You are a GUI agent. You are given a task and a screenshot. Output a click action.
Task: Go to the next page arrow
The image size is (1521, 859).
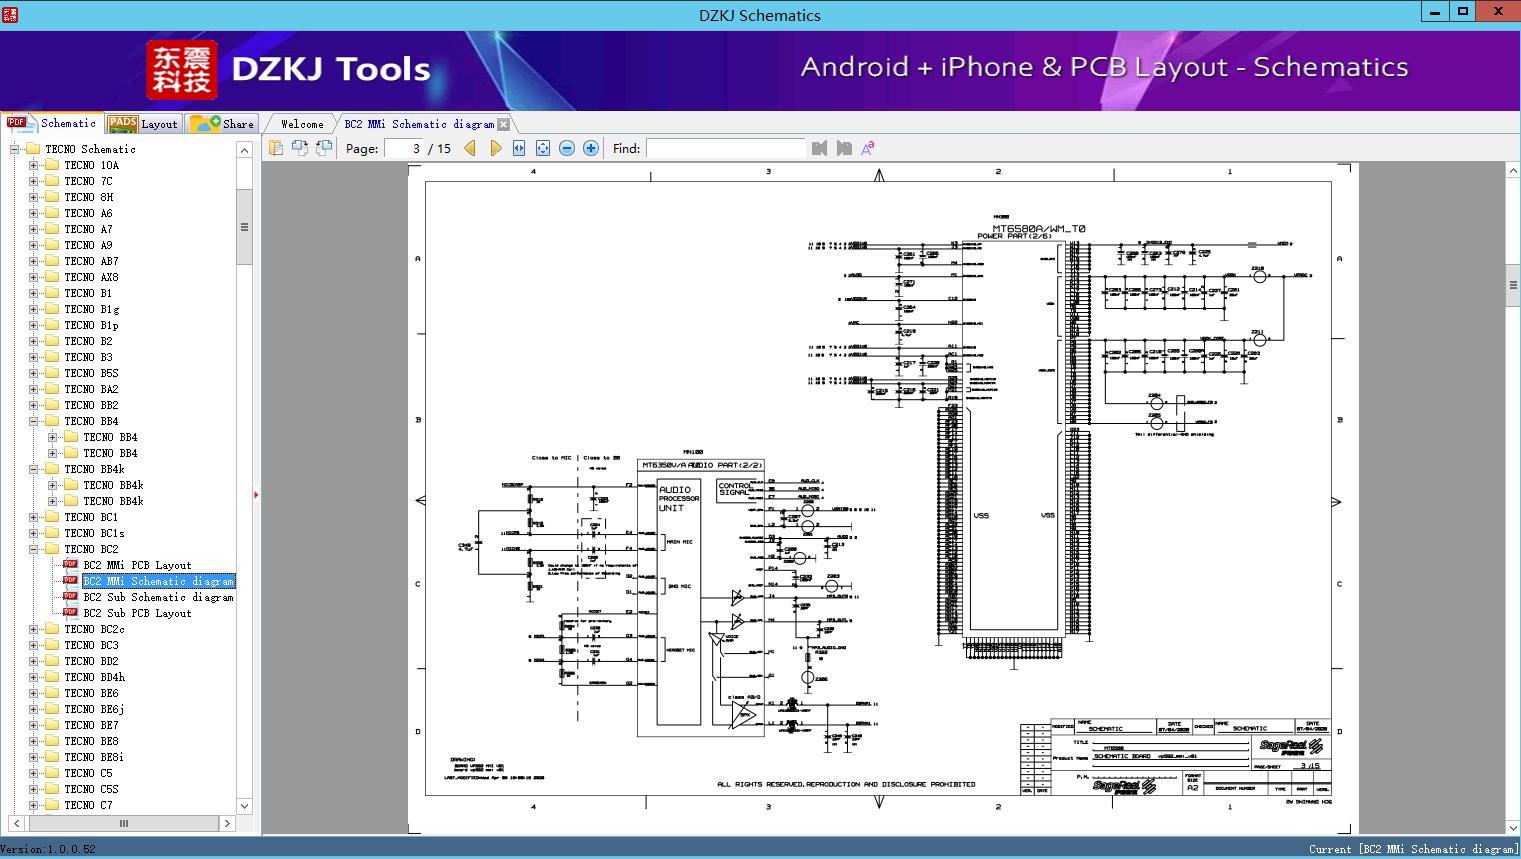pyautogui.click(x=495, y=148)
